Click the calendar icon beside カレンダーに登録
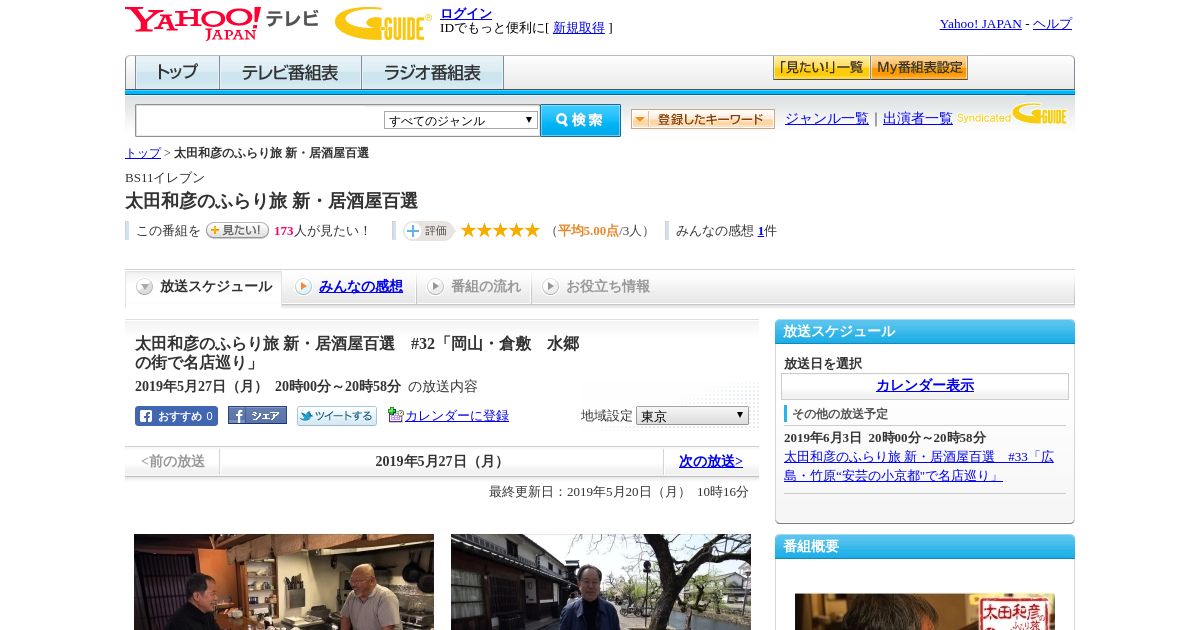1200x630 pixels. pos(395,415)
